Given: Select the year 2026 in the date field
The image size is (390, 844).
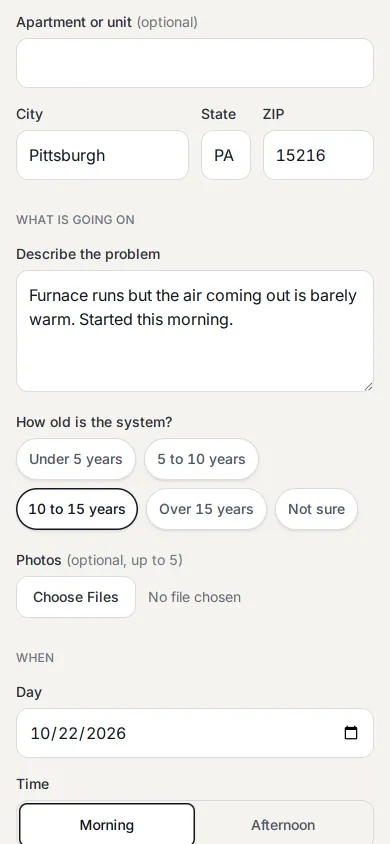Looking at the screenshot, I should [106, 733].
